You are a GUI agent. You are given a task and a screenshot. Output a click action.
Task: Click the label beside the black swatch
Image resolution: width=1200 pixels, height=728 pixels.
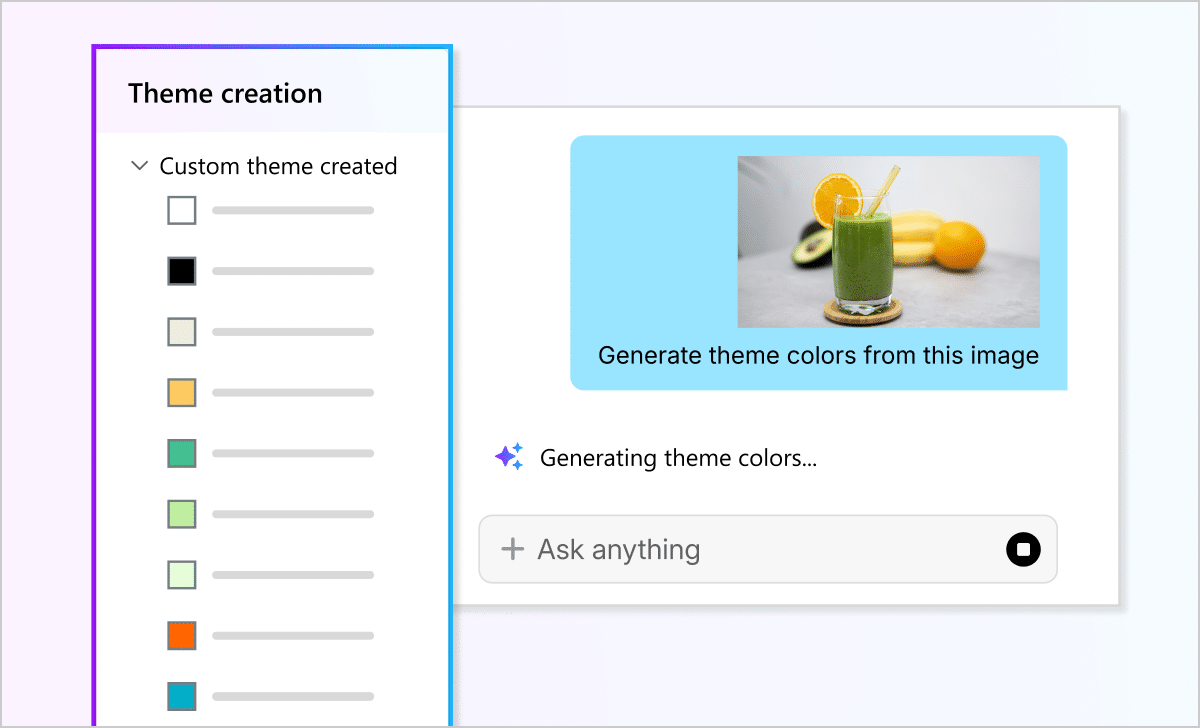click(293, 271)
